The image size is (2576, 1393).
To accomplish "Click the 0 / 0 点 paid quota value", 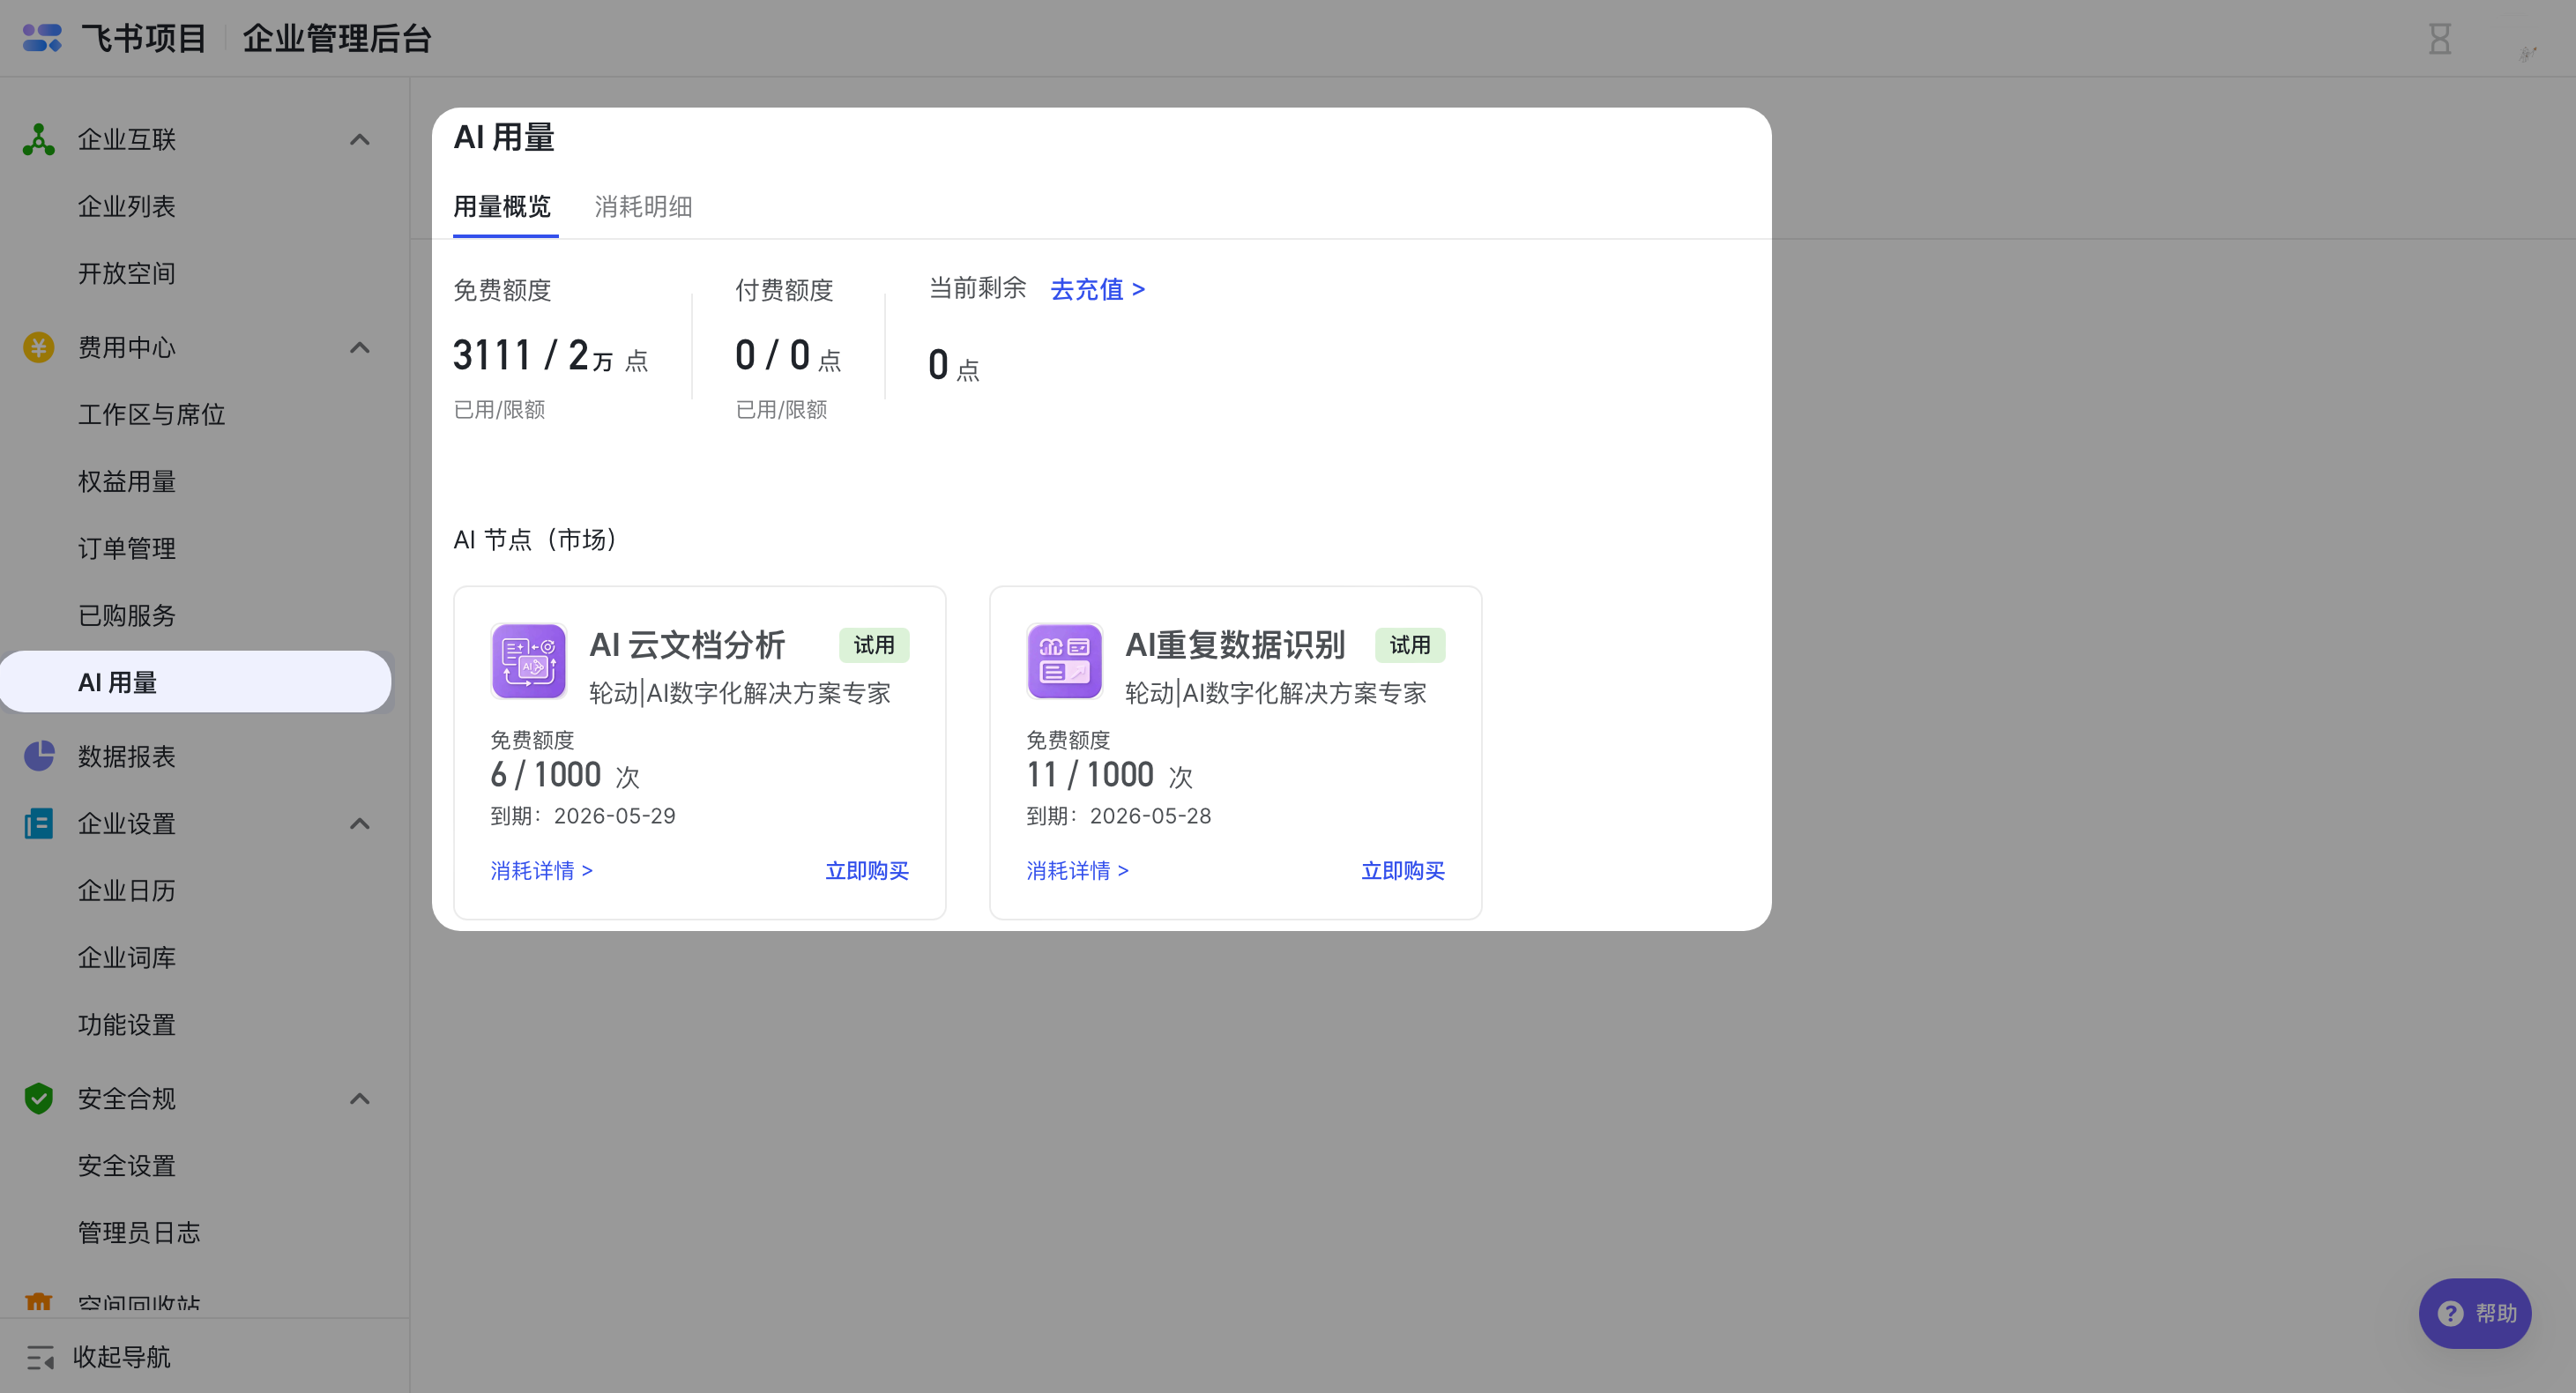I will [788, 355].
